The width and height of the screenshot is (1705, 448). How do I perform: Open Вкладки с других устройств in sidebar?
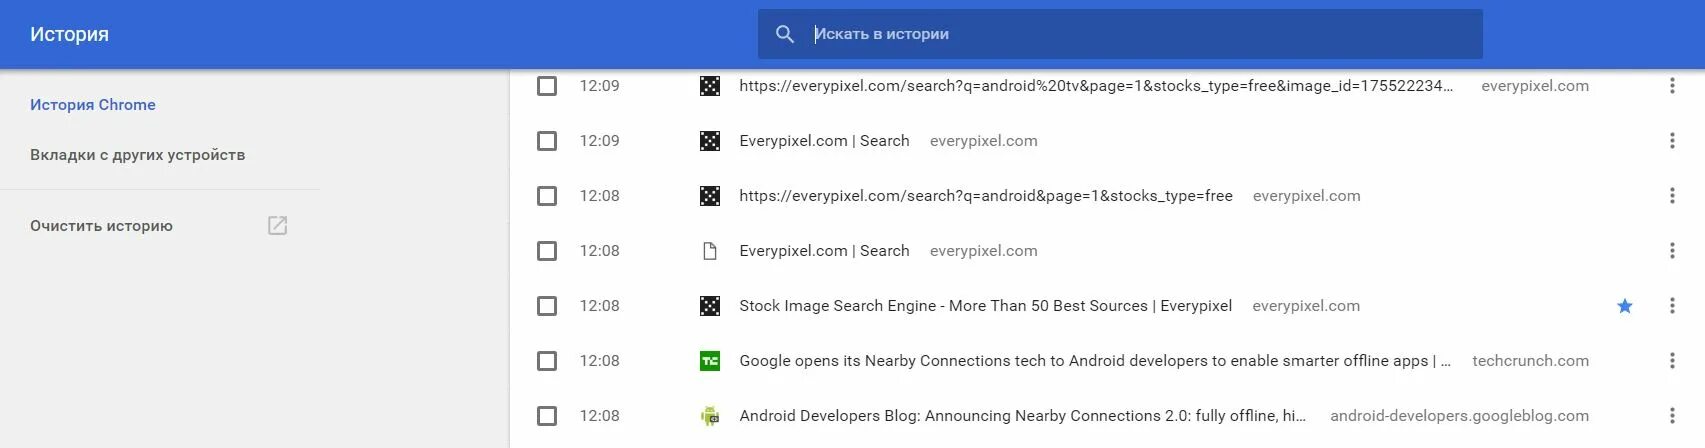[137, 155]
